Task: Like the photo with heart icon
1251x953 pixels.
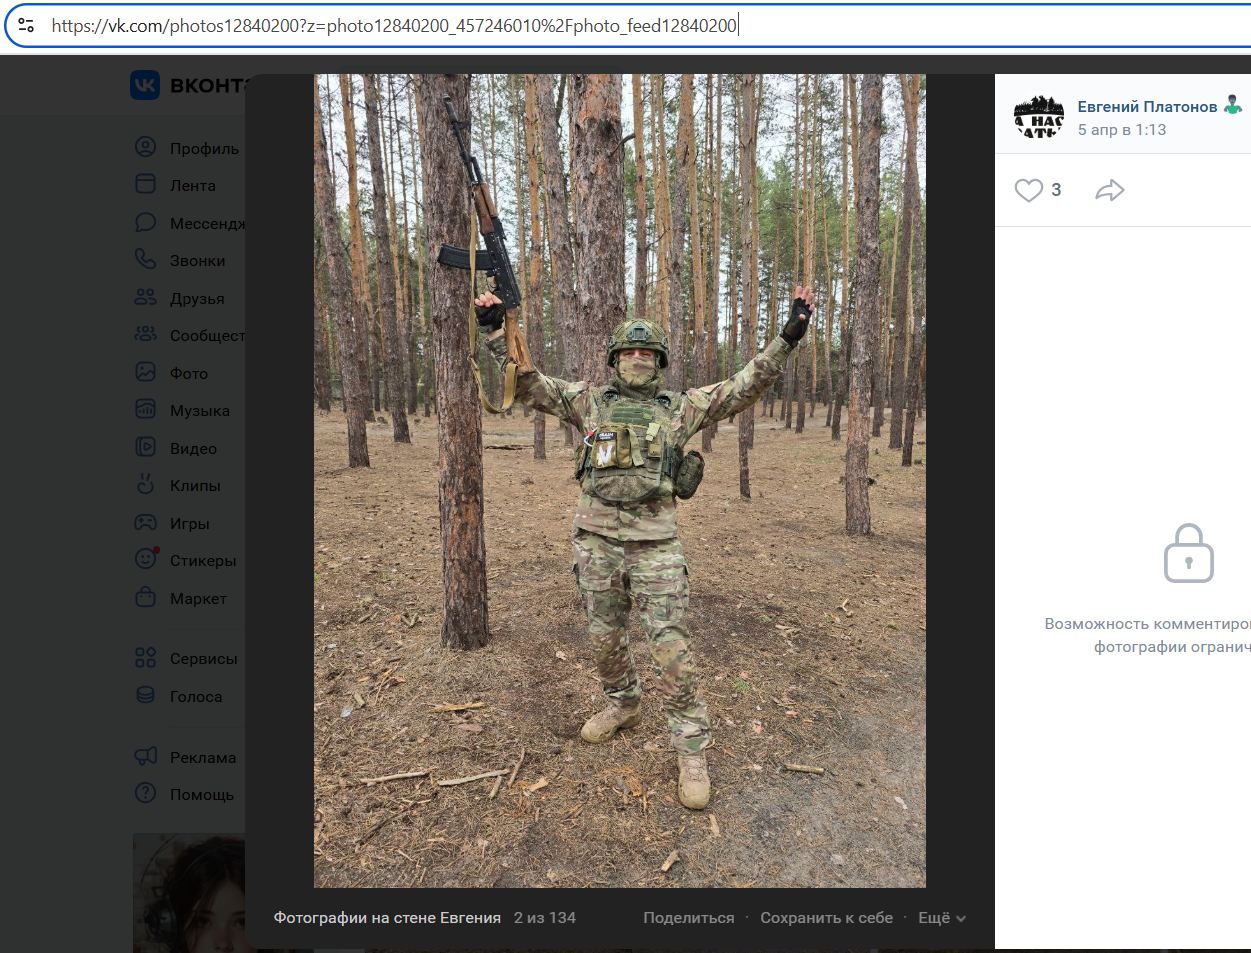Action: [1029, 190]
